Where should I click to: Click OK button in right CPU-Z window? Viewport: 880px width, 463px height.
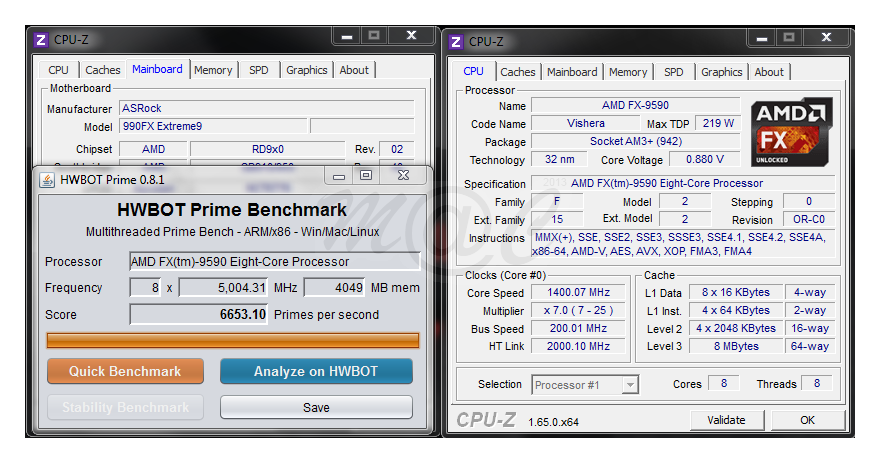click(x=808, y=420)
